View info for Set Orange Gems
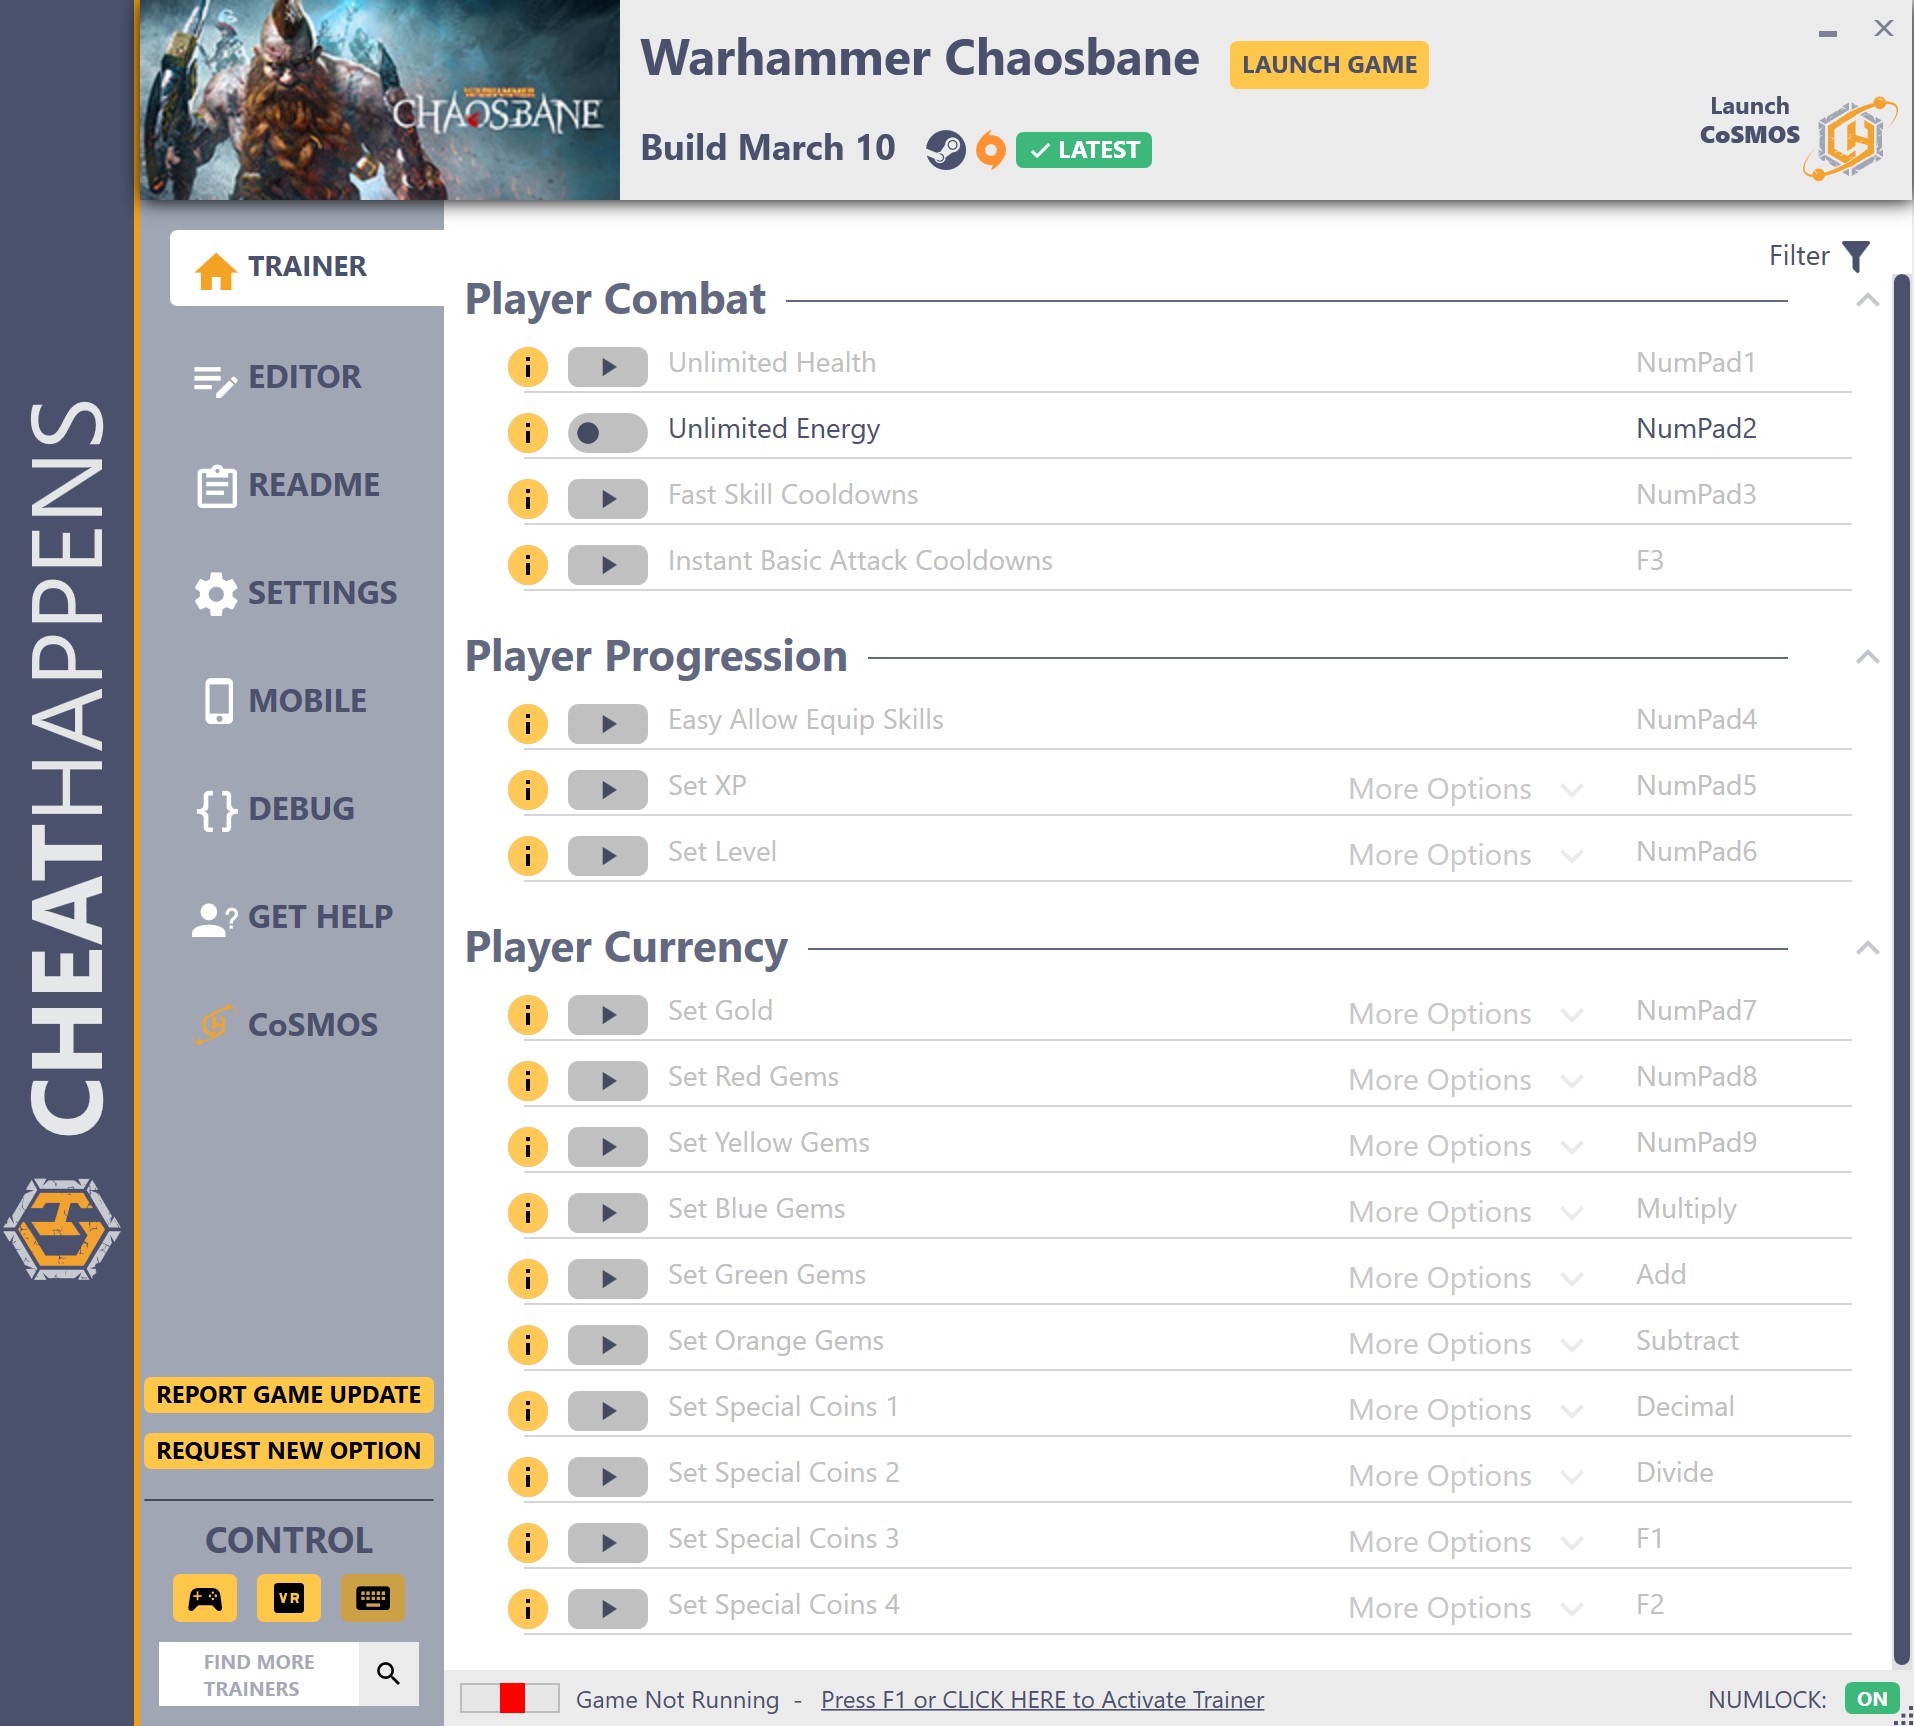This screenshot has height=1726, width=1914. 528,1345
